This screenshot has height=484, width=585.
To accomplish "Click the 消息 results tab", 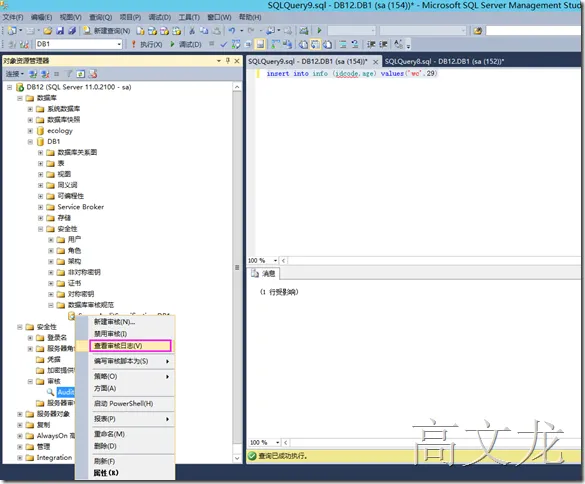I will click(263, 274).
